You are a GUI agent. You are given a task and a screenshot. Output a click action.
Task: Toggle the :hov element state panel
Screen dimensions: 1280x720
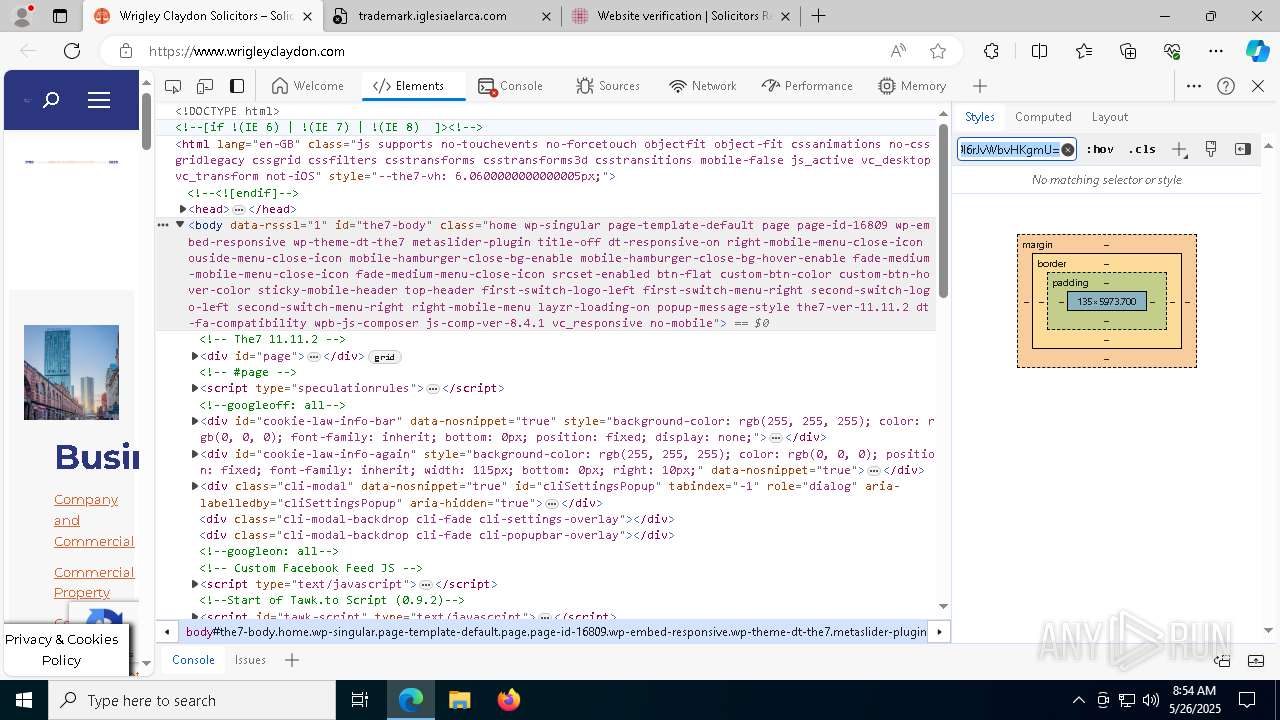coord(1100,150)
